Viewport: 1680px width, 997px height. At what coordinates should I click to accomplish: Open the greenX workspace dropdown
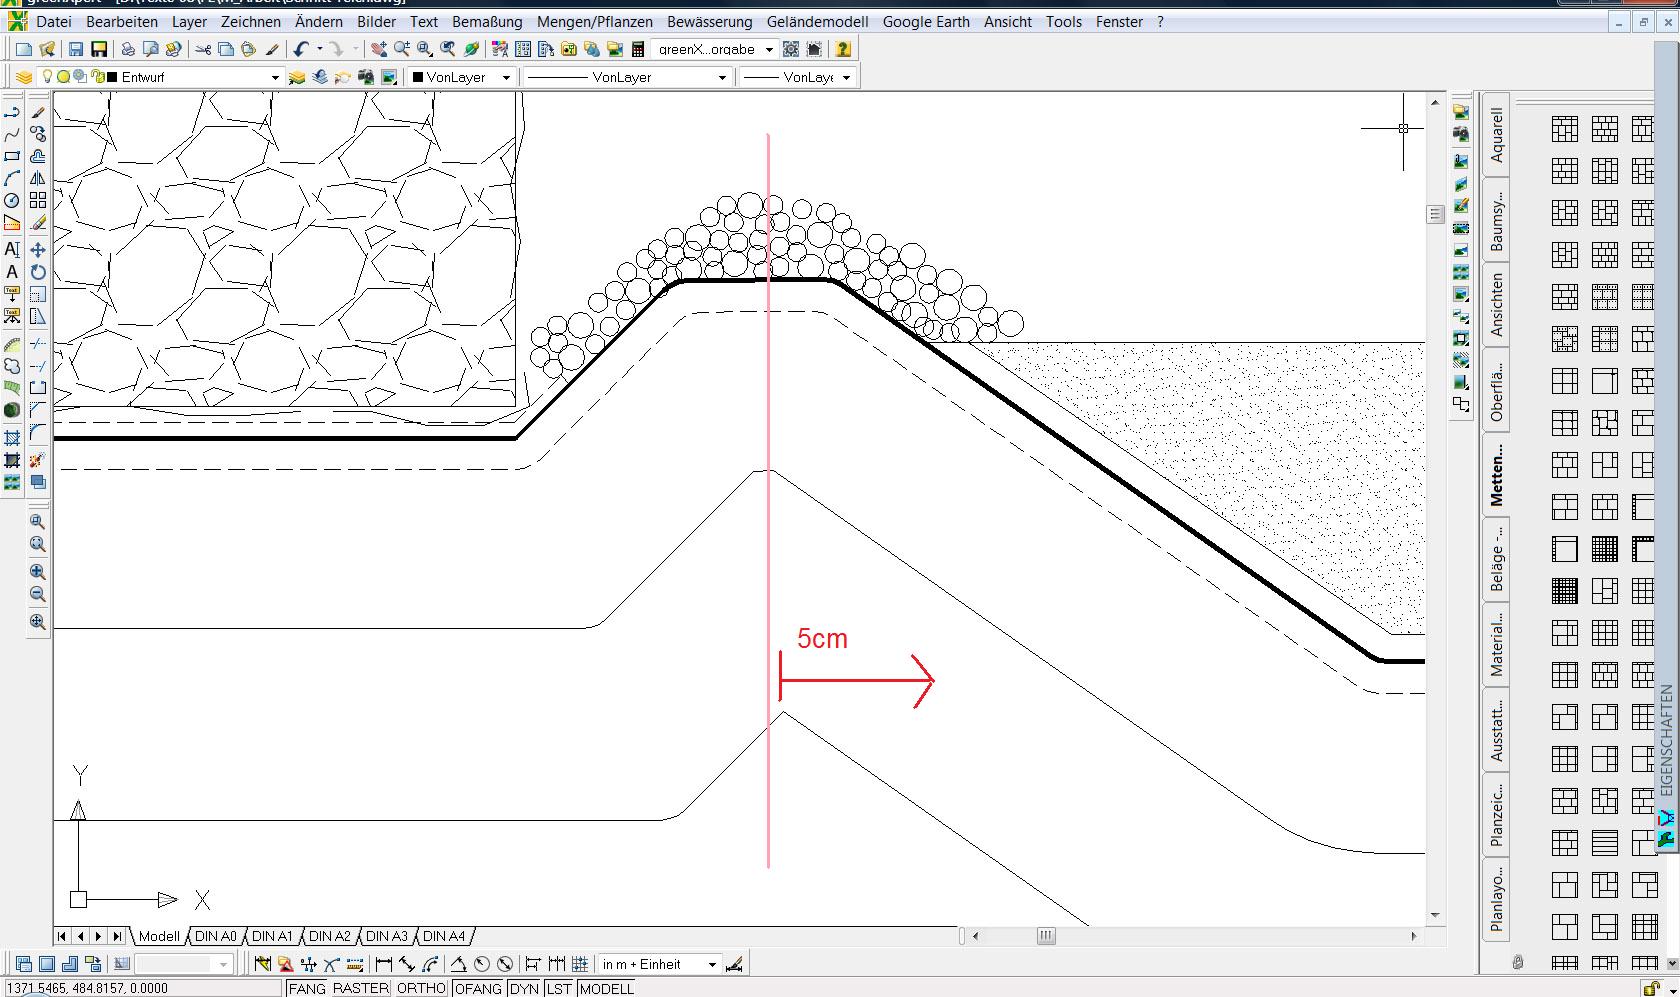coord(769,49)
